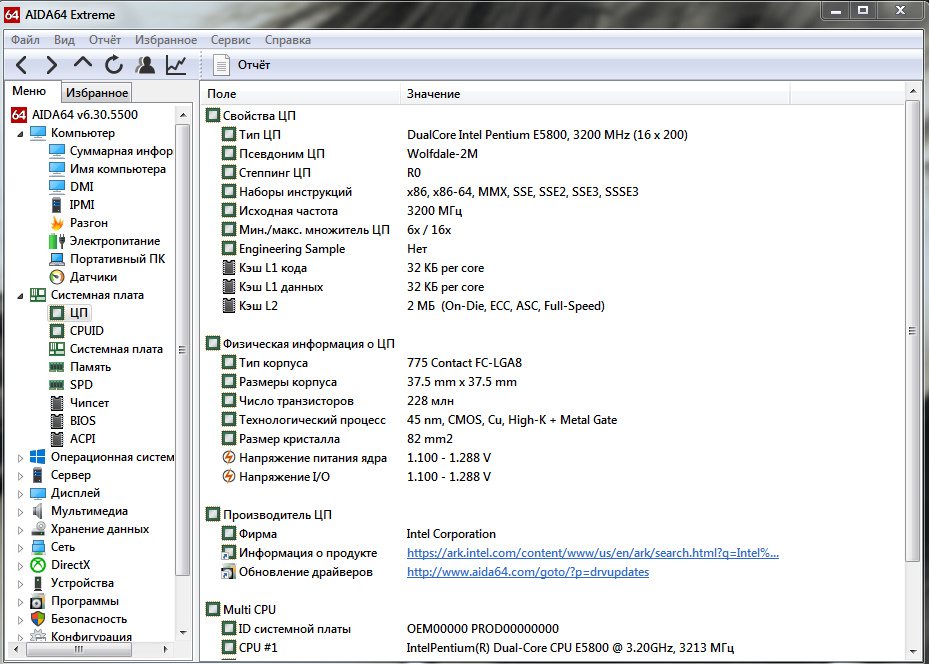Click the DirectX Xbox-style icon
The width and height of the screenshot is (929, 664).
[x=38, y=565]
